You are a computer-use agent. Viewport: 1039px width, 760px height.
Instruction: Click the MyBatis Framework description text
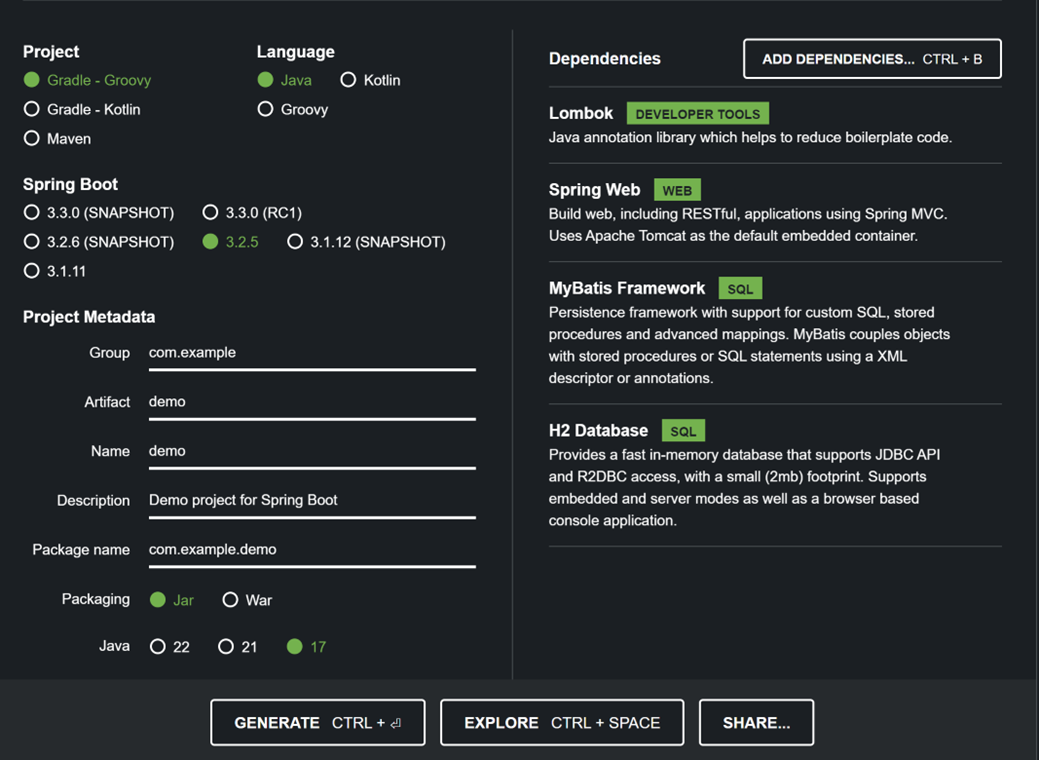coord(749,345)
